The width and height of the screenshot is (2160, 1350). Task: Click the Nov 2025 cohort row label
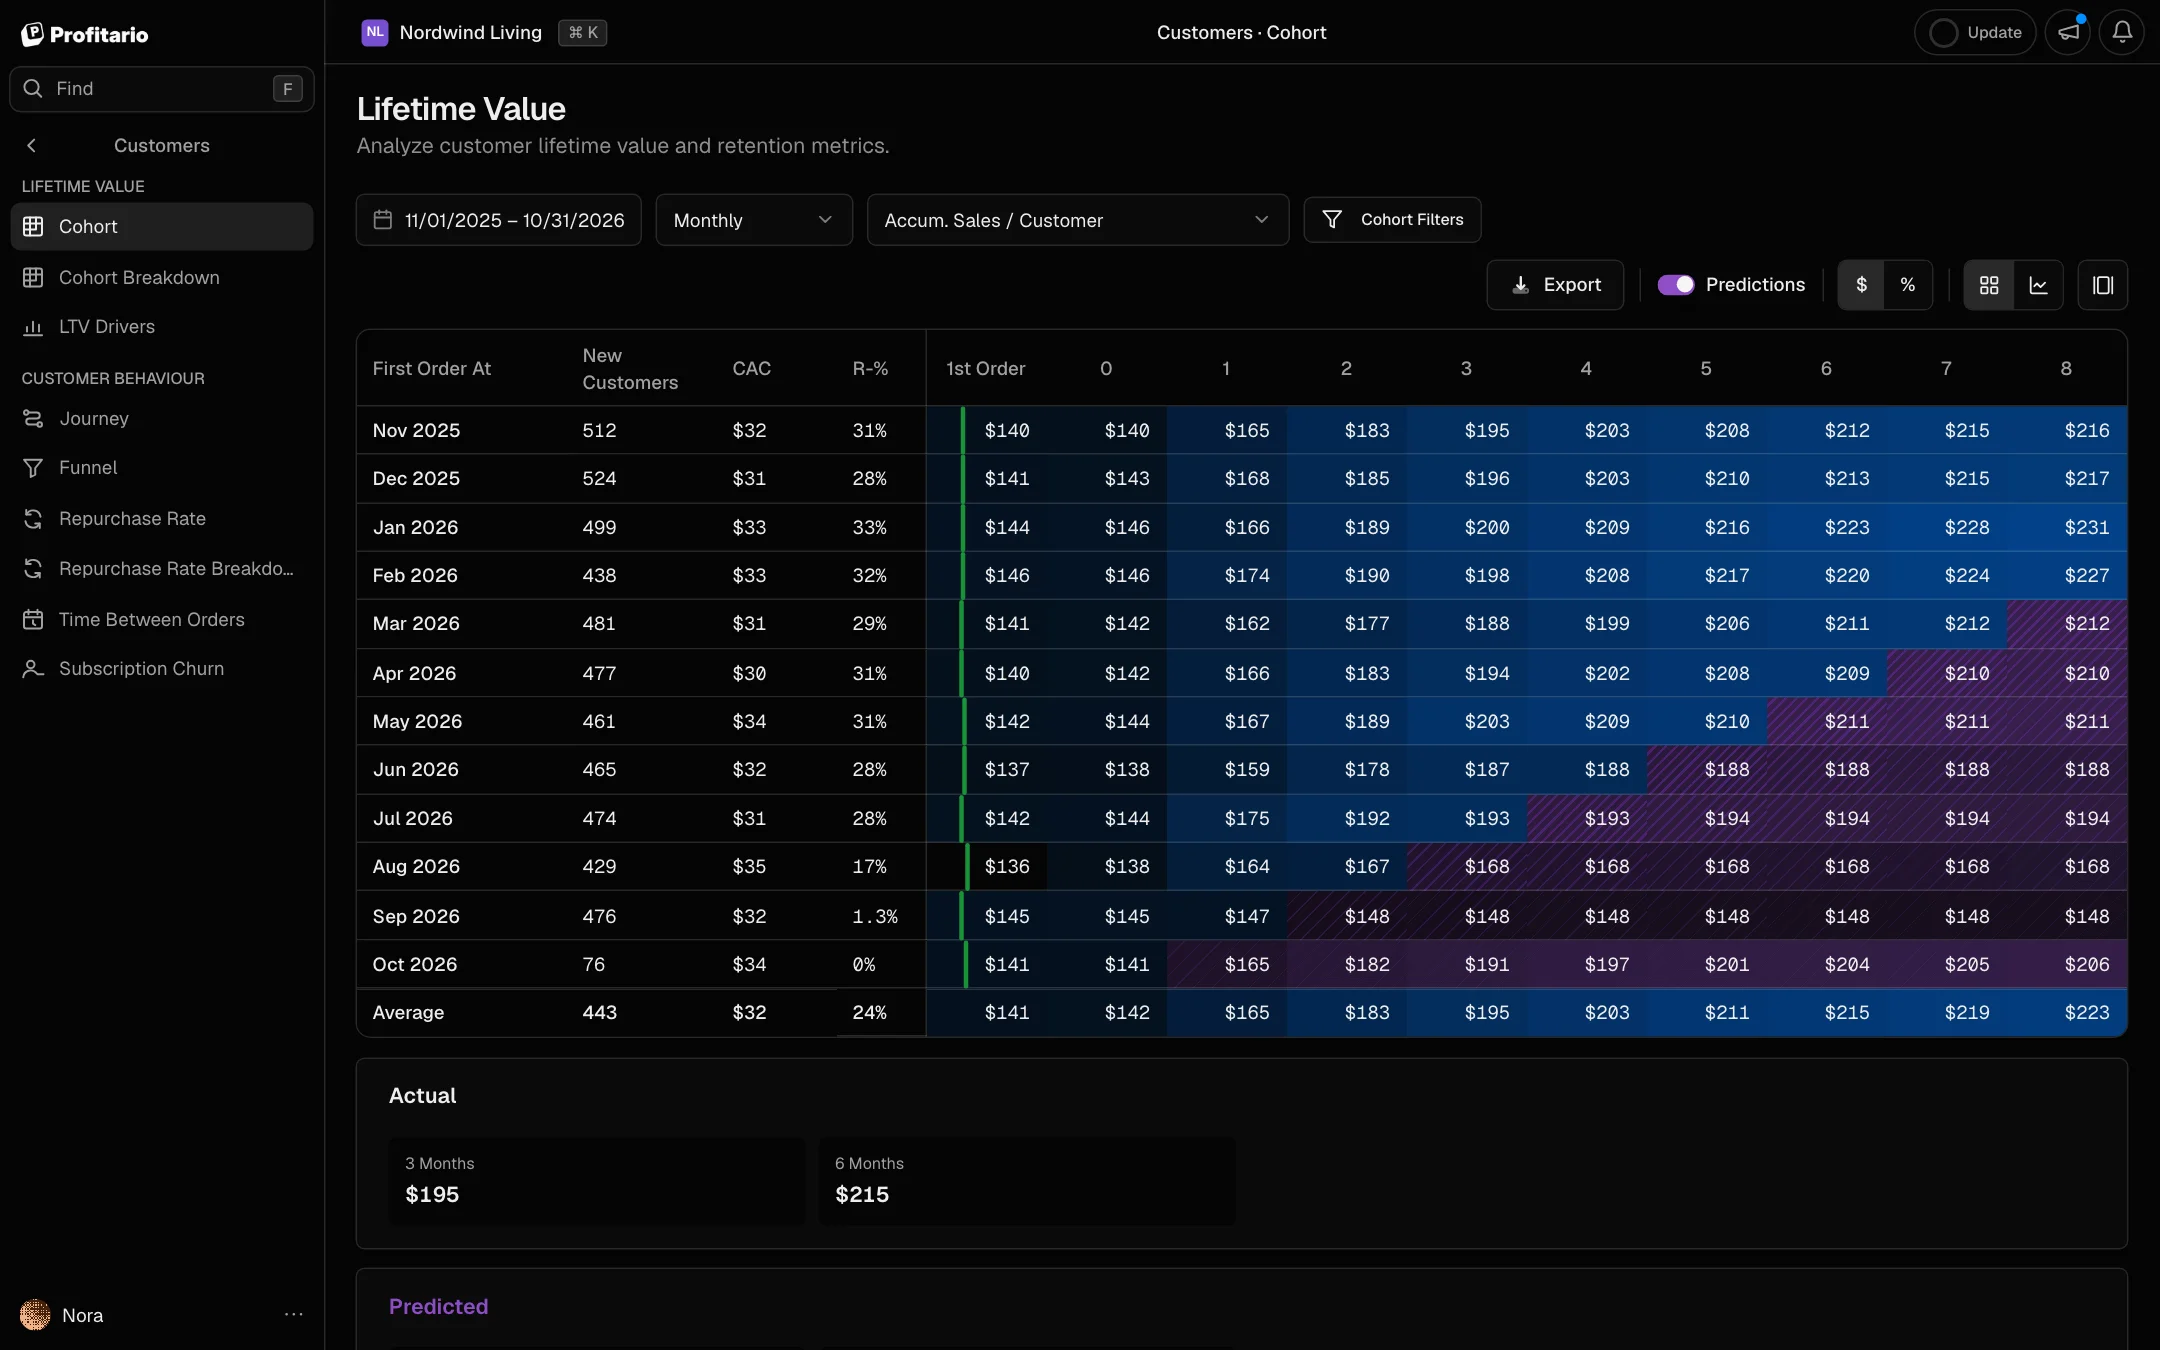416,431
